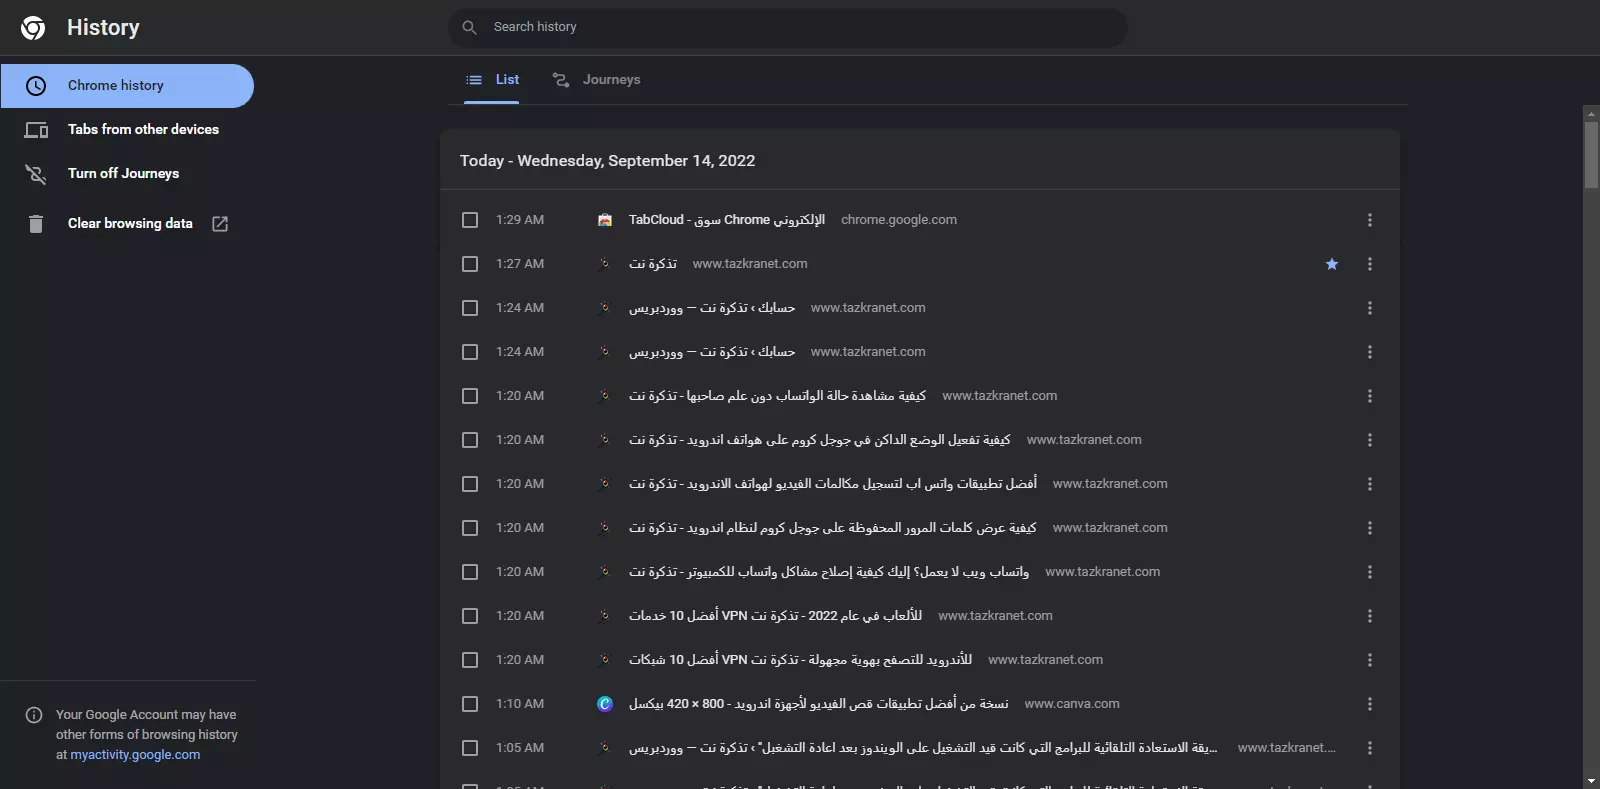Click the 1:05 AM timestamp

(x=520, y=748)
